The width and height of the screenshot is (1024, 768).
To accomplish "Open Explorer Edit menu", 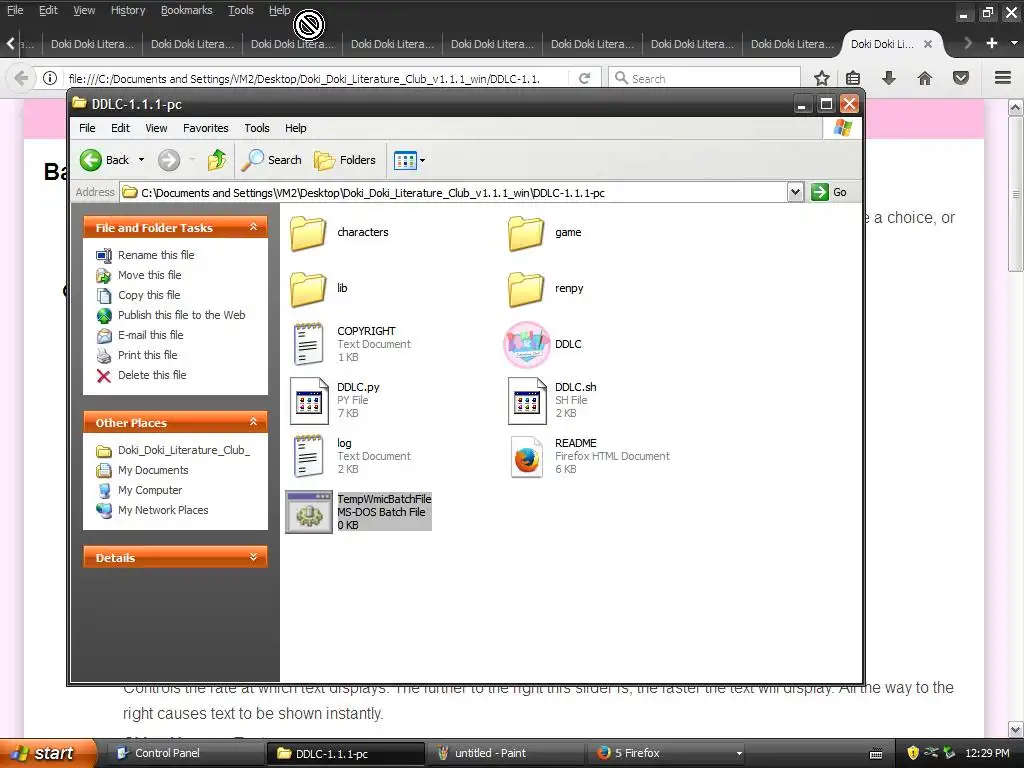I will [x=120, y=128].
